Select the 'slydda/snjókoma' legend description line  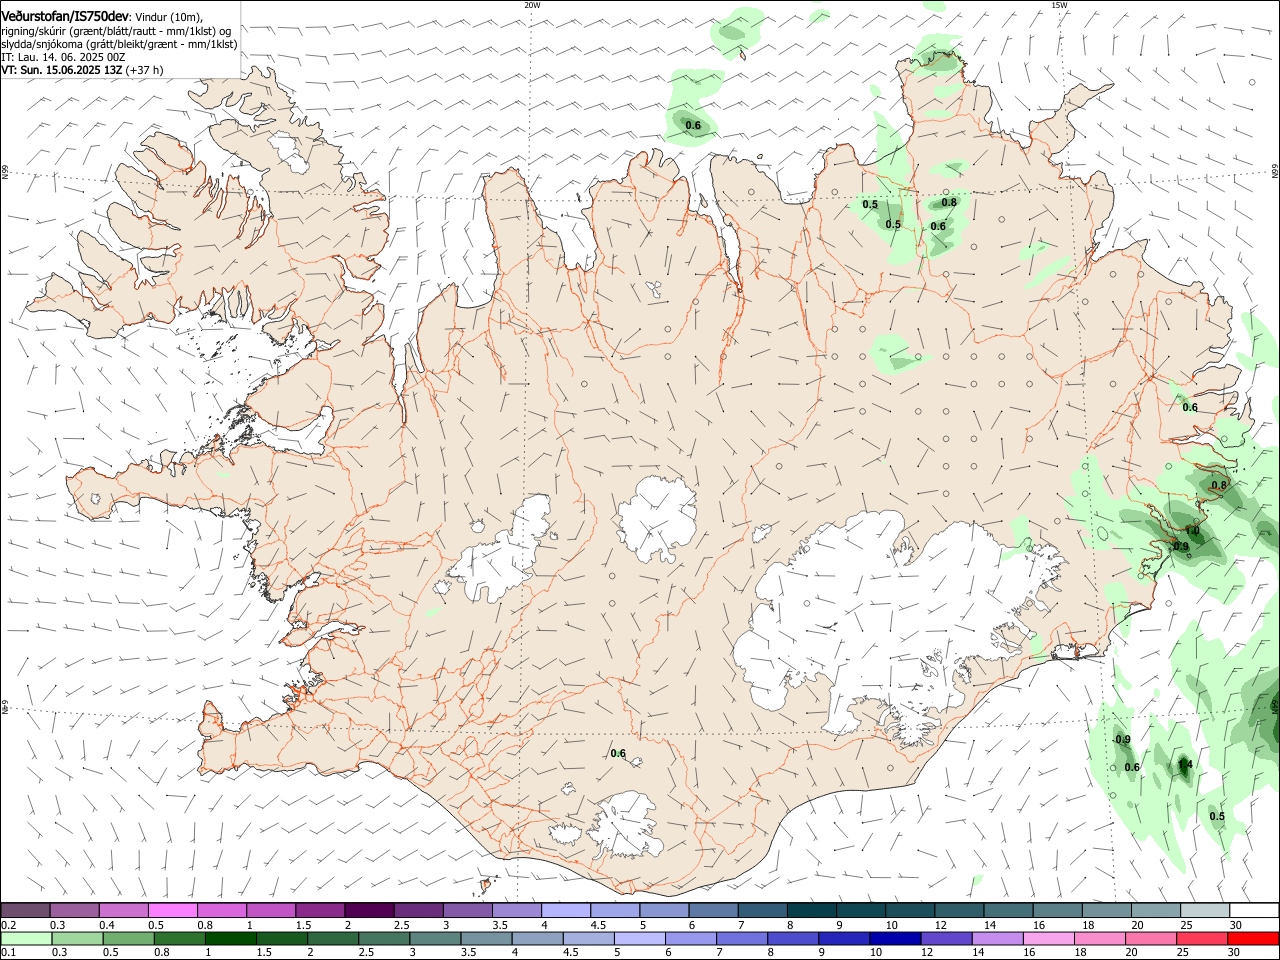(119, 44)
